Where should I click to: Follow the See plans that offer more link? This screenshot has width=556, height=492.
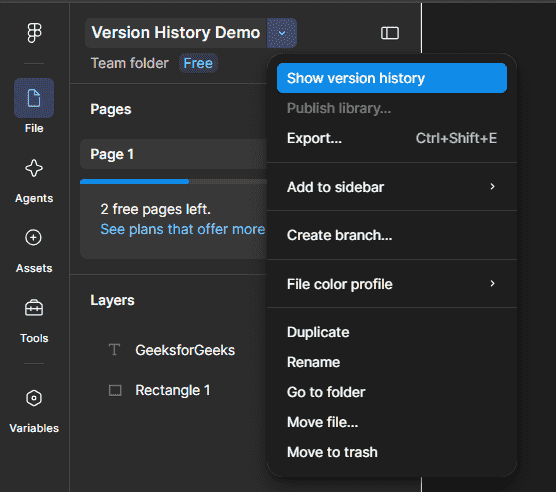coord(182,229)
